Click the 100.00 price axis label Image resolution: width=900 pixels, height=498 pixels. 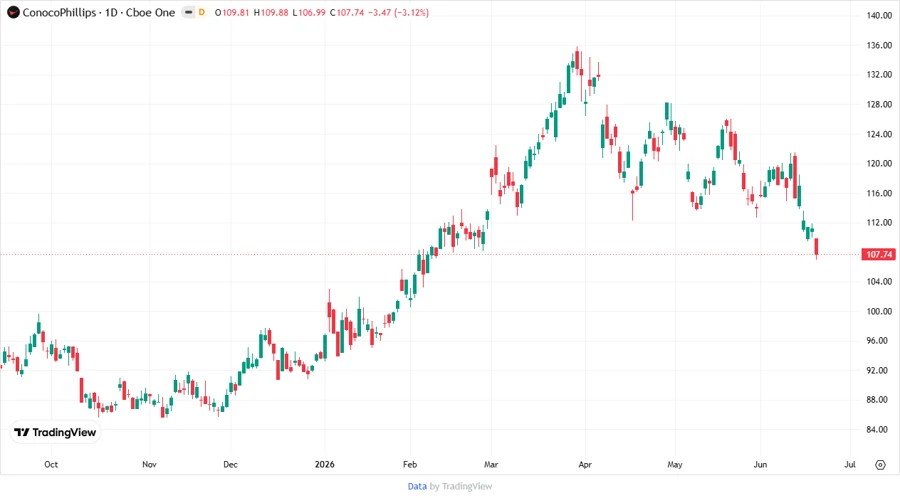point(879,312)
